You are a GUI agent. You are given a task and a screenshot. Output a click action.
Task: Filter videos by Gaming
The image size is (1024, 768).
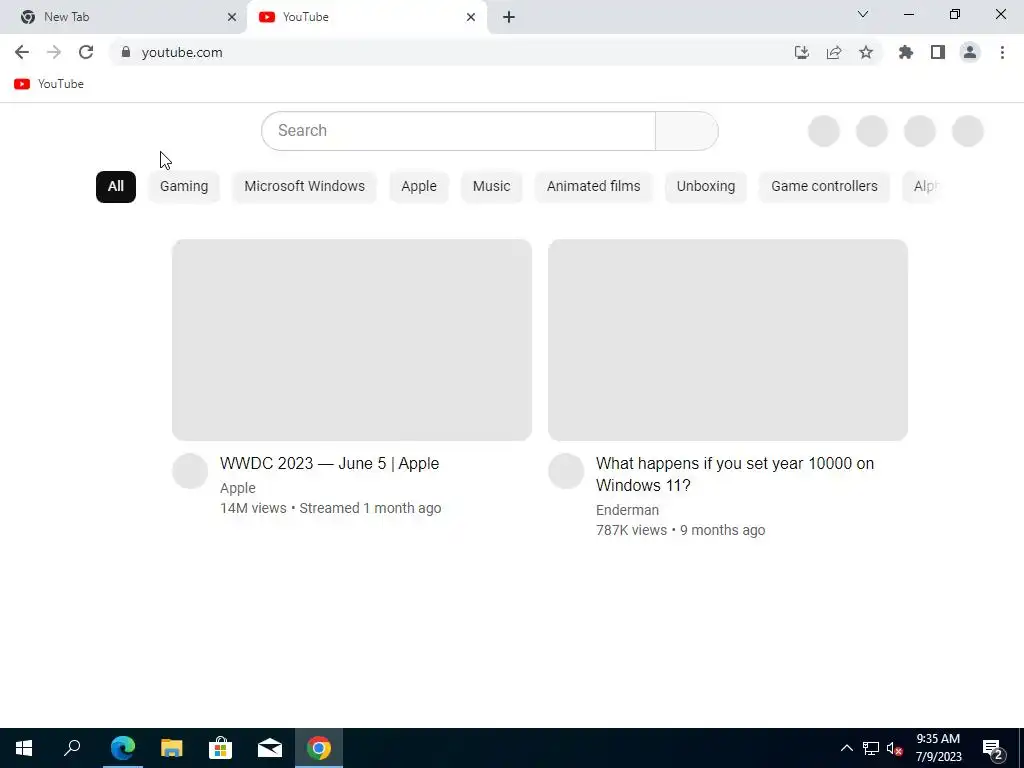(x=184, y=187)
